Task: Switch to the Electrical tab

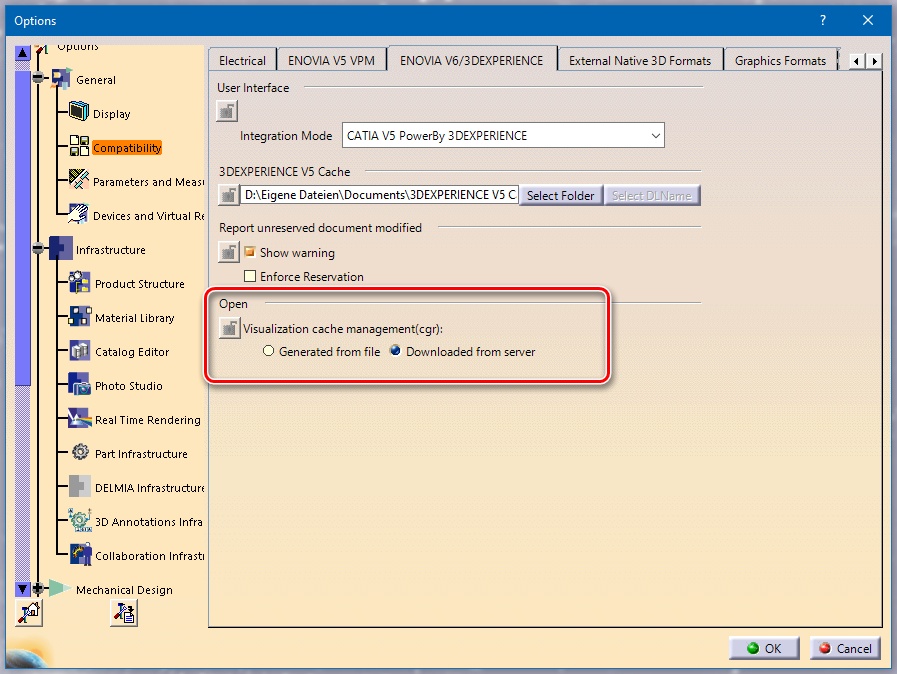Action: pos(243,61)
